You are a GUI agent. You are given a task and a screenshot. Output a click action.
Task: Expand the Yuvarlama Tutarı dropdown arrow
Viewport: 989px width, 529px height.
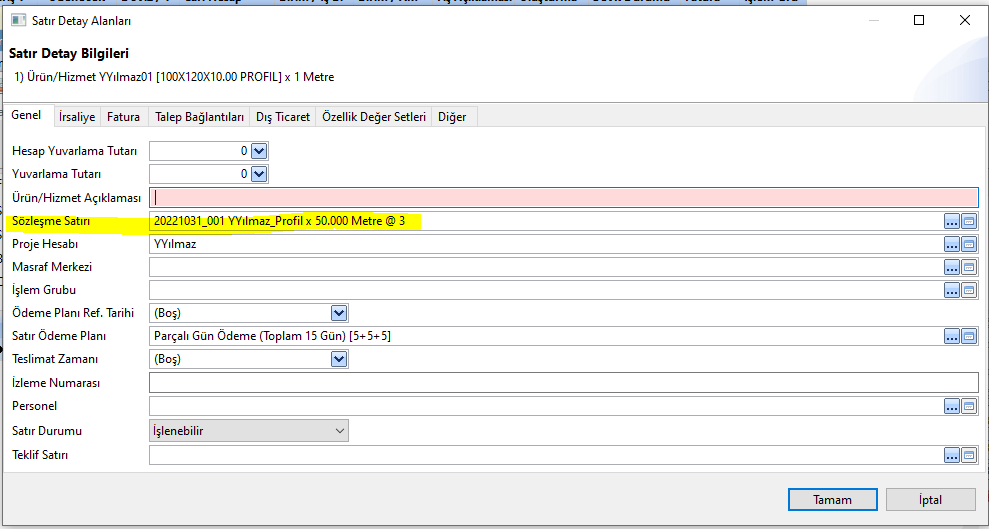(x=259, y=174)
